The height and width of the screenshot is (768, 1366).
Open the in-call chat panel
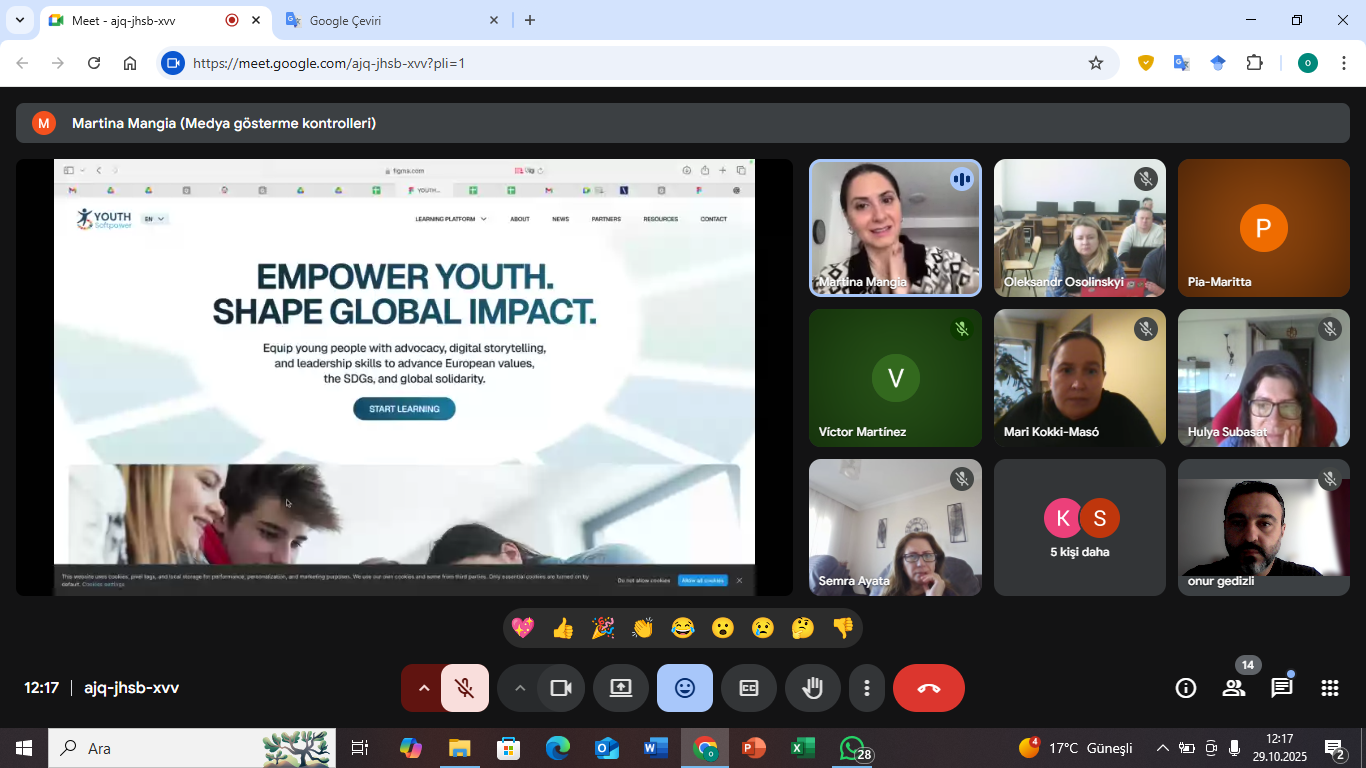coord(1281,688)
